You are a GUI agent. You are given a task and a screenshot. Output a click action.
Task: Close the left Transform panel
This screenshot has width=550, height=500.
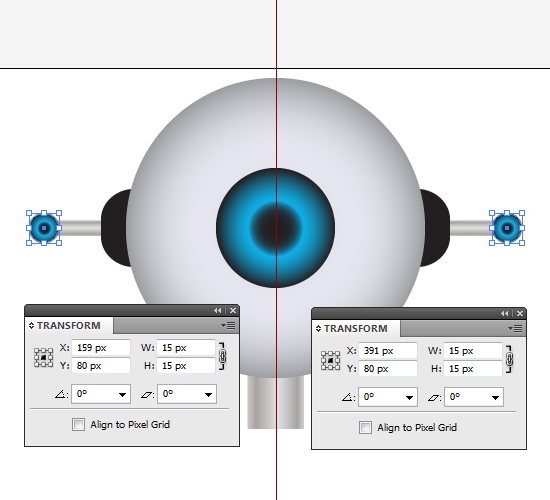[x=233, y=311]
